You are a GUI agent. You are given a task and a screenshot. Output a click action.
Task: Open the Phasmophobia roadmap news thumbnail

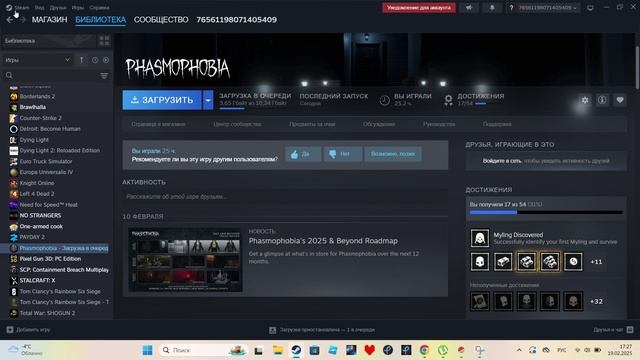(185, 260)
